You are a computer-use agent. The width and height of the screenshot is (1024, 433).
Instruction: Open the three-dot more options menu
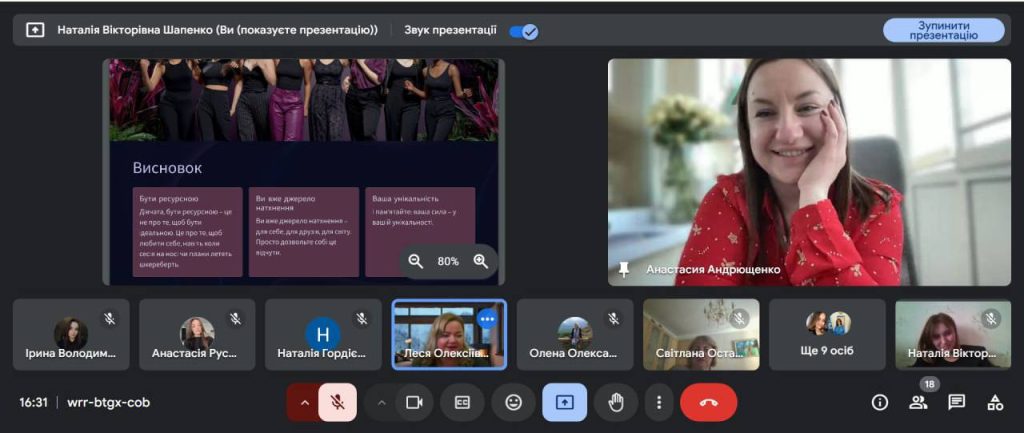[x=658, y=402]
